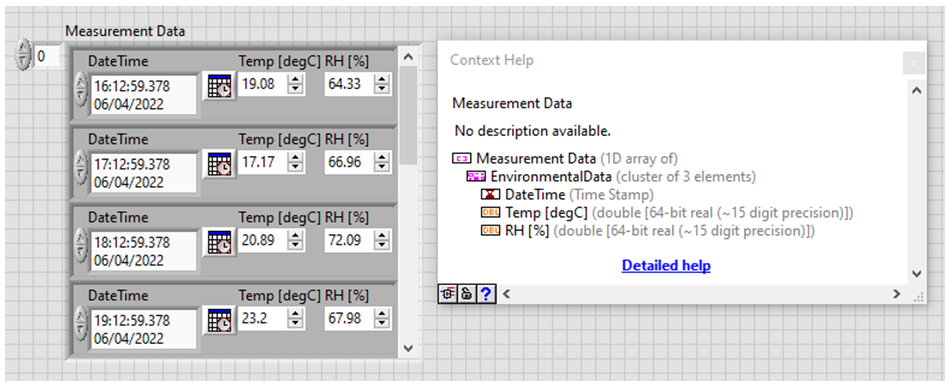Viewport: 952px width, 386px height.
Task: Open time browse button for 17:12:59.378 row
Action: pos(219,164)
